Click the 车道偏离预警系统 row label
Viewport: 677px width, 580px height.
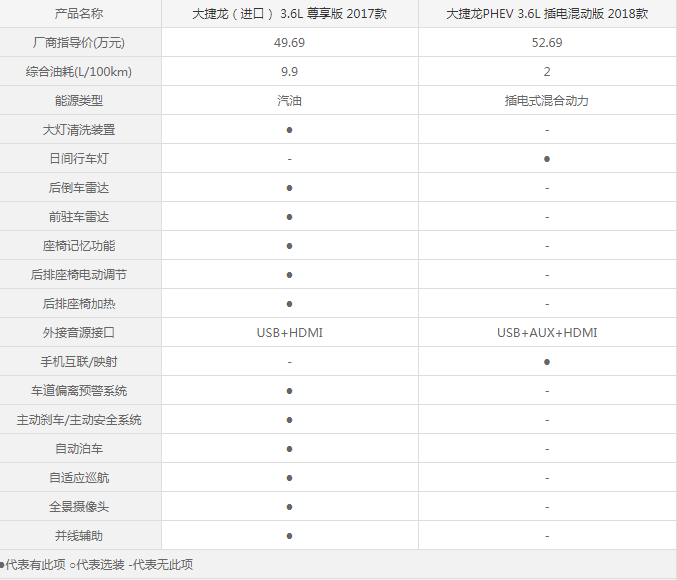(79, 391)
